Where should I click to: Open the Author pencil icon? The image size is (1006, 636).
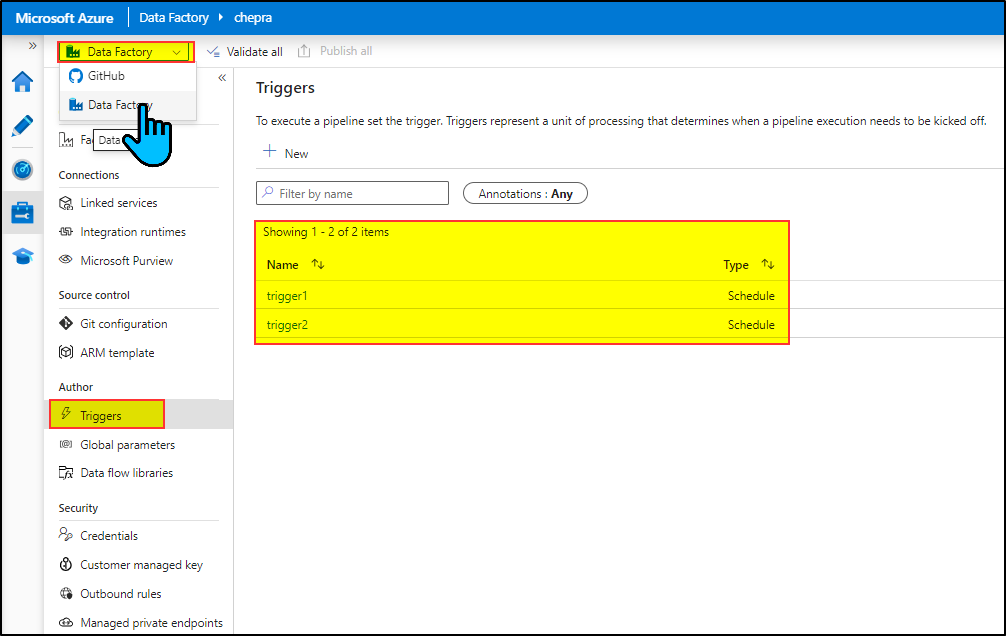[x=22, y=126]
